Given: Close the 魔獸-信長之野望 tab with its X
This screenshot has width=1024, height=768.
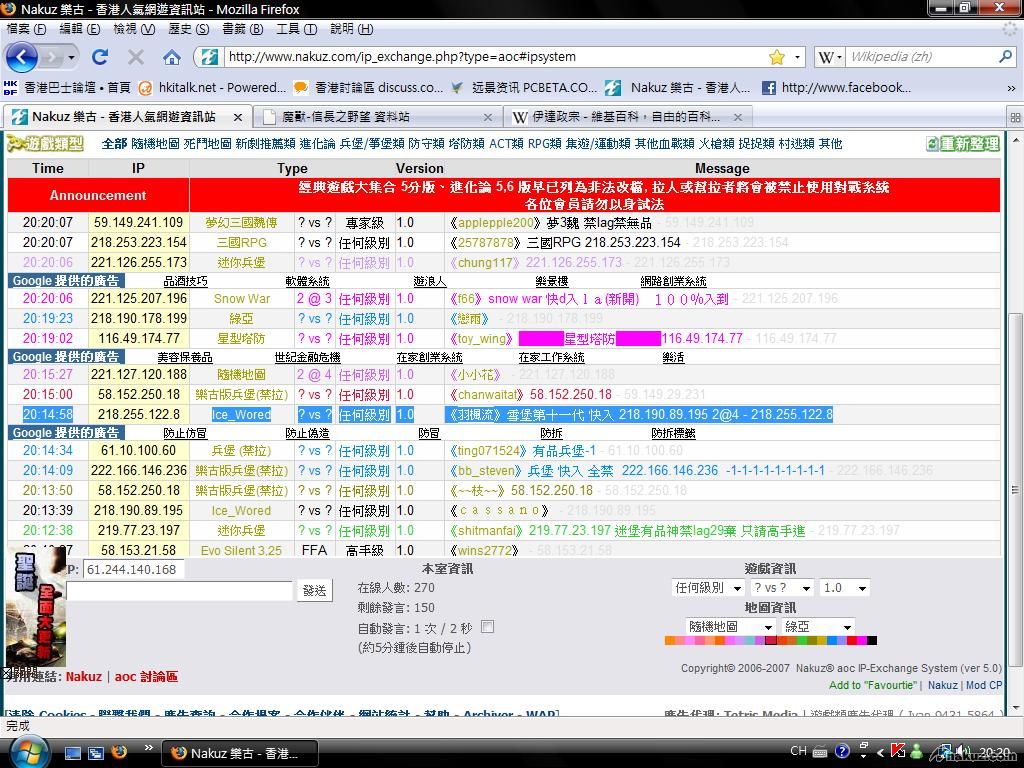Looking at the screenshot, I should pos(488,118).
